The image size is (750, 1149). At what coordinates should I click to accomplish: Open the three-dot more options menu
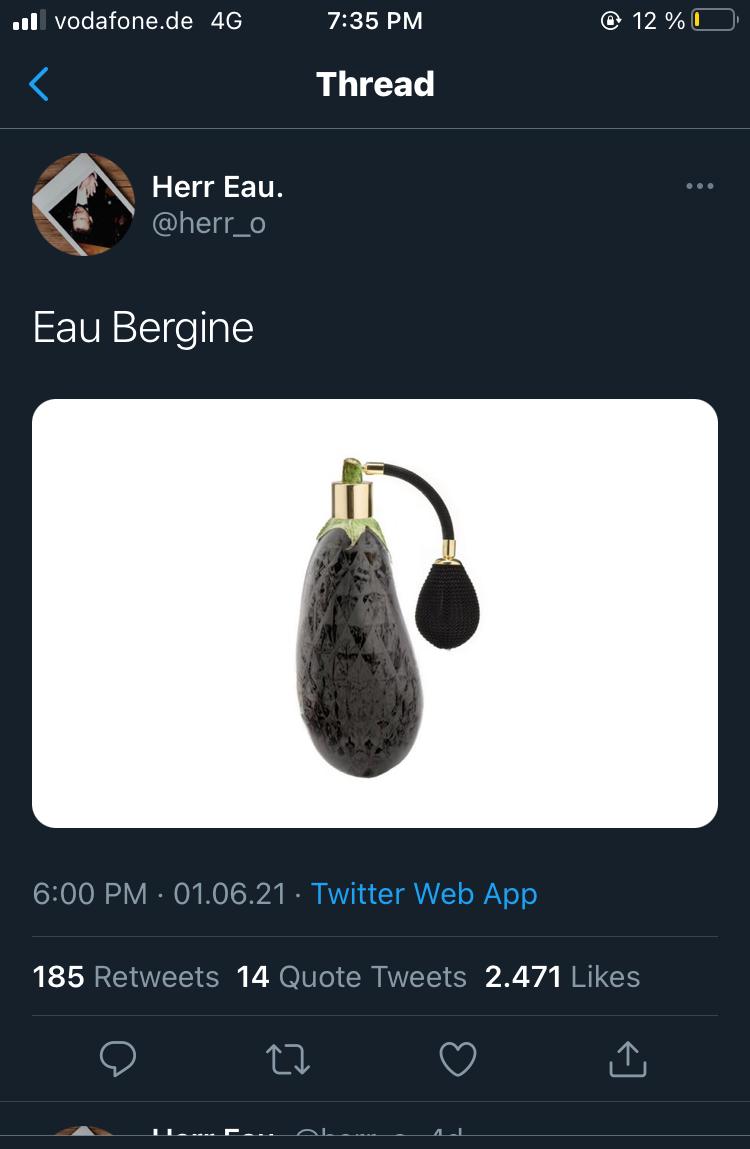pyautogui.click(x=699, y=186)
